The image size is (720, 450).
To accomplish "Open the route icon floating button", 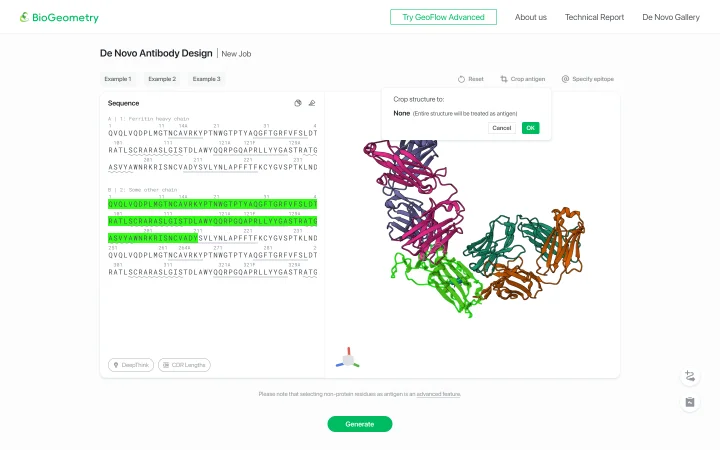I will coord(690,376).
